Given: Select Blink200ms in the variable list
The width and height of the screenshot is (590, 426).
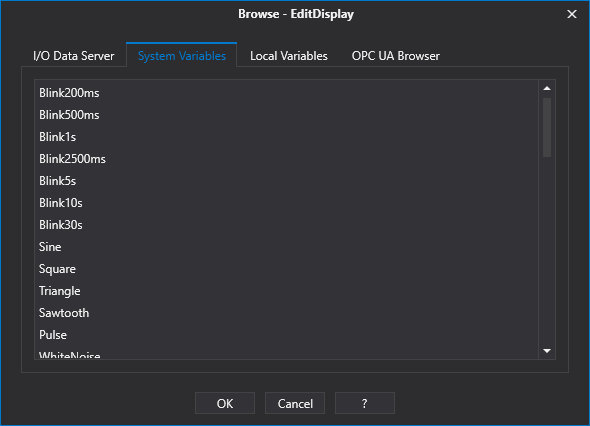Looking at the screenshot, I should 286,93.
